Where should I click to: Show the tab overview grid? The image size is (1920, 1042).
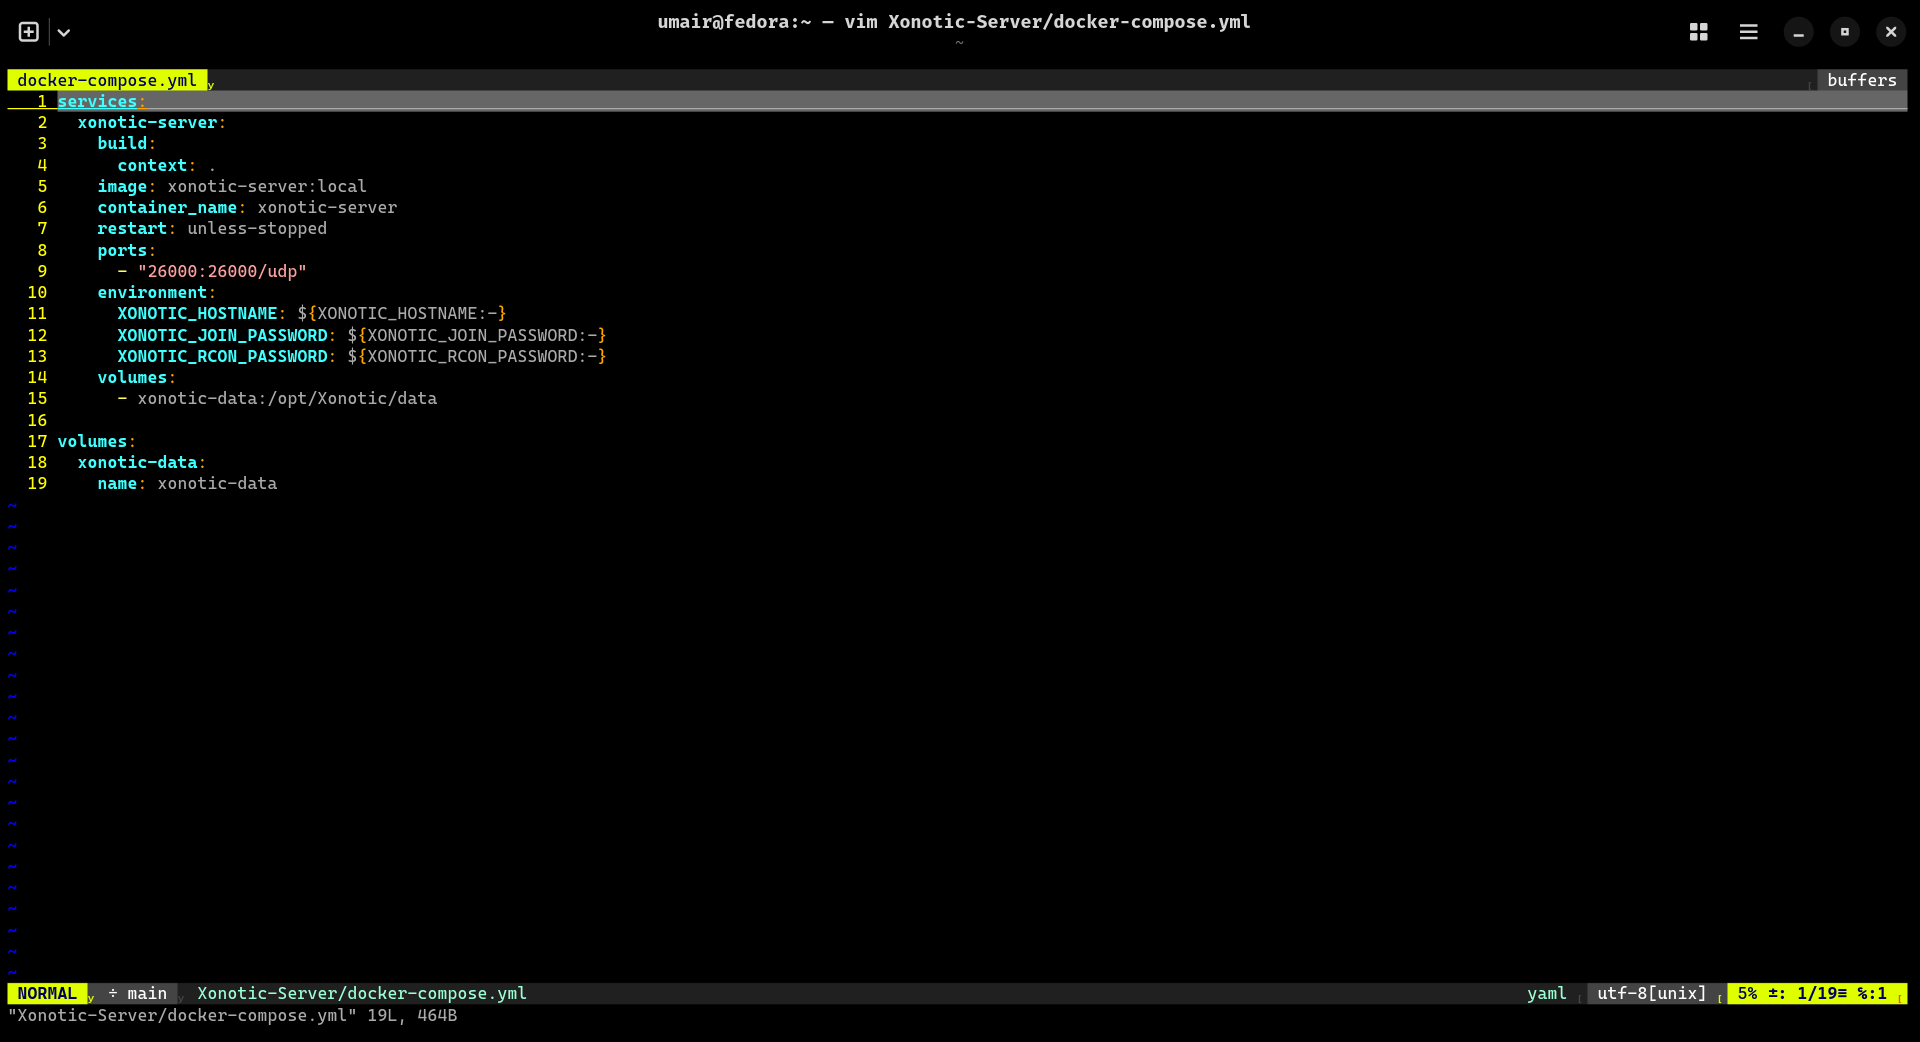pos(1698,32)
